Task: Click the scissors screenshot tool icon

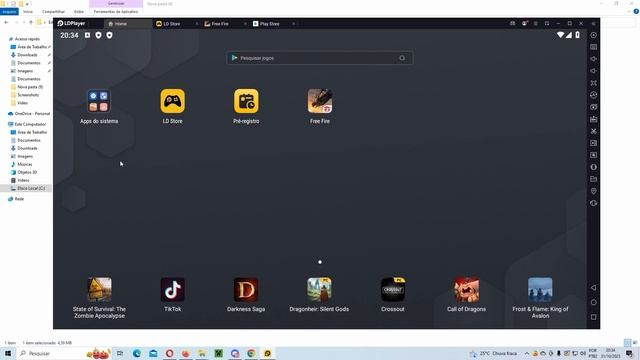Action: coord(593,131)
